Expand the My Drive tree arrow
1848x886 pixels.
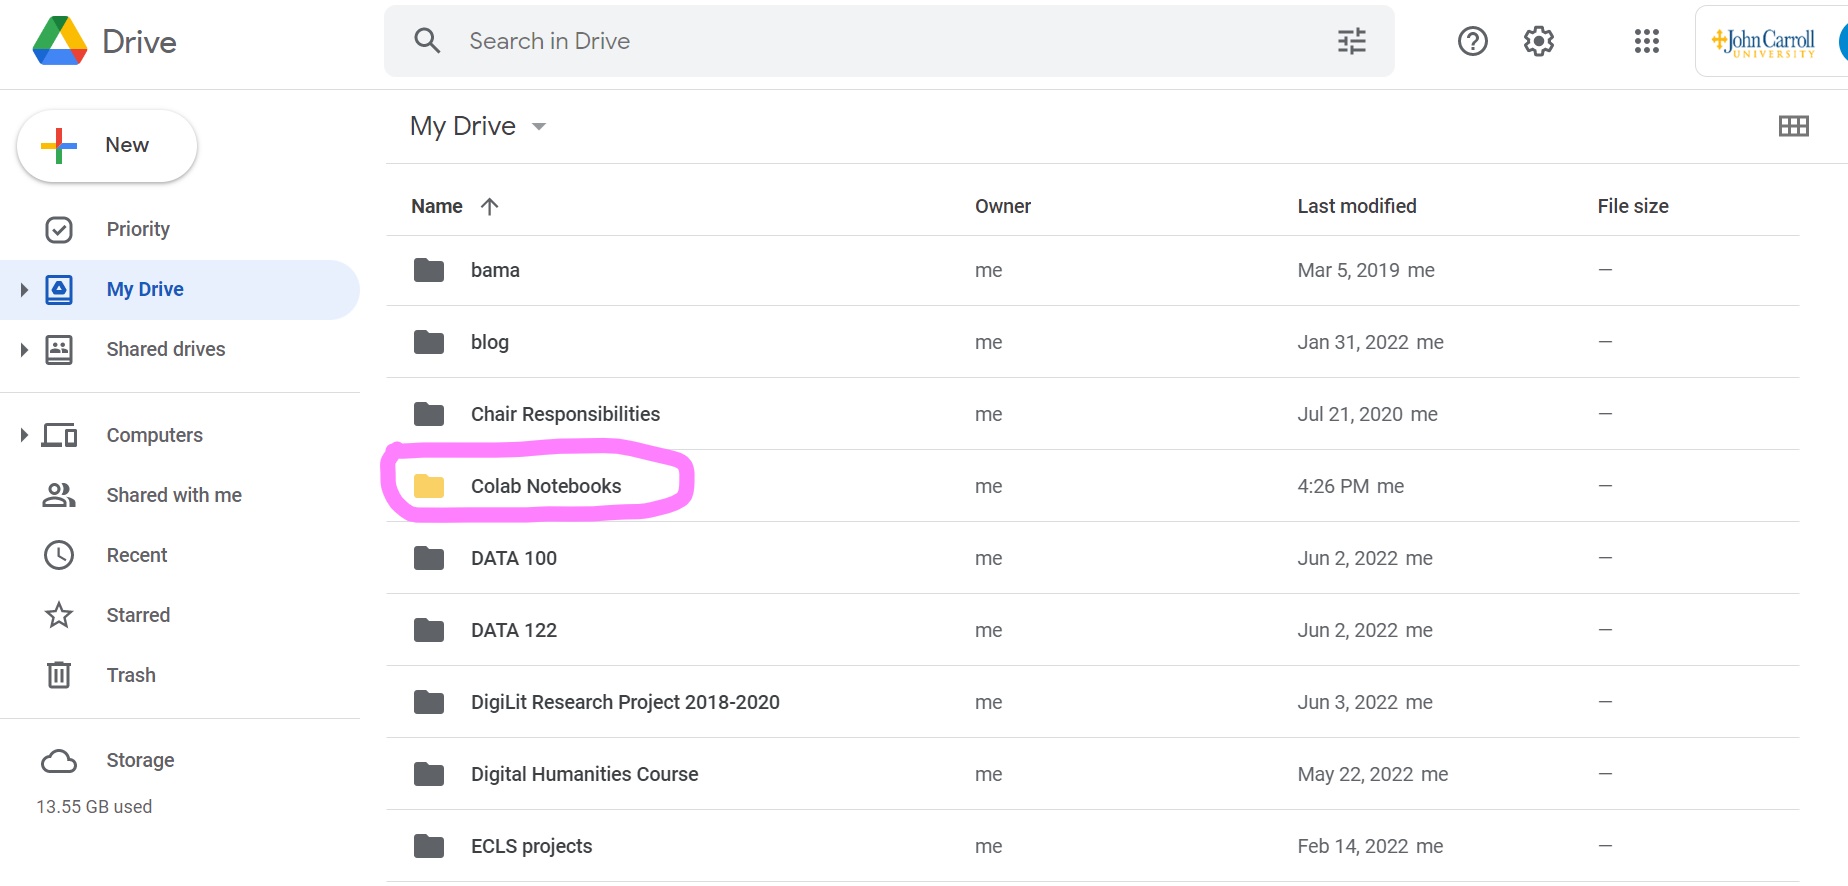[24, 290]
